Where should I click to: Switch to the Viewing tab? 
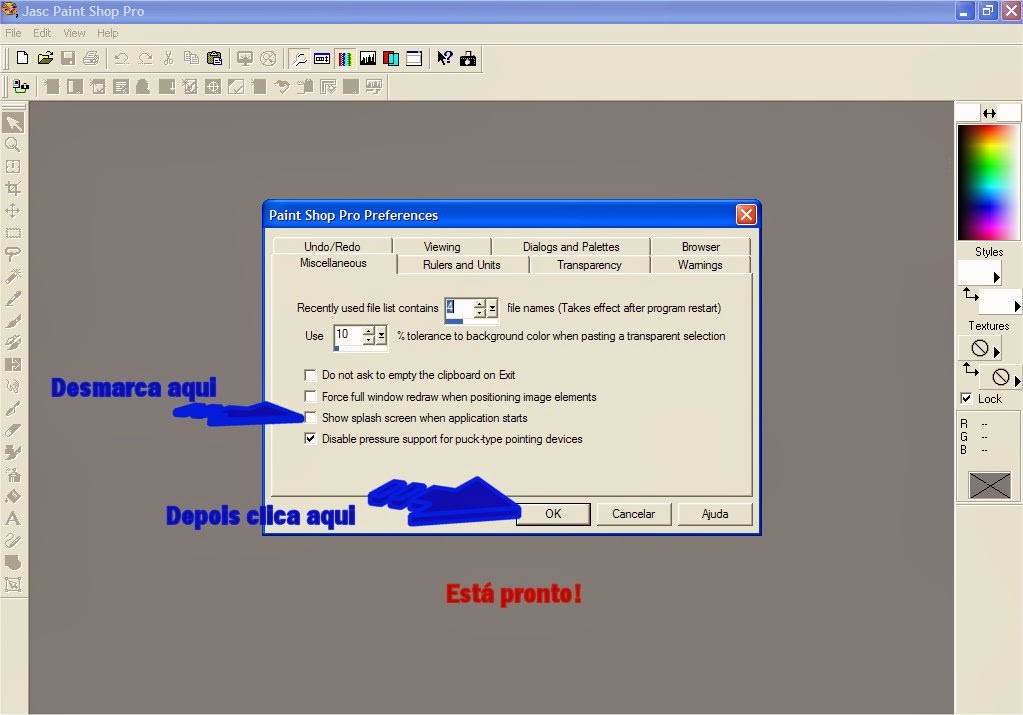coord(442,247)
